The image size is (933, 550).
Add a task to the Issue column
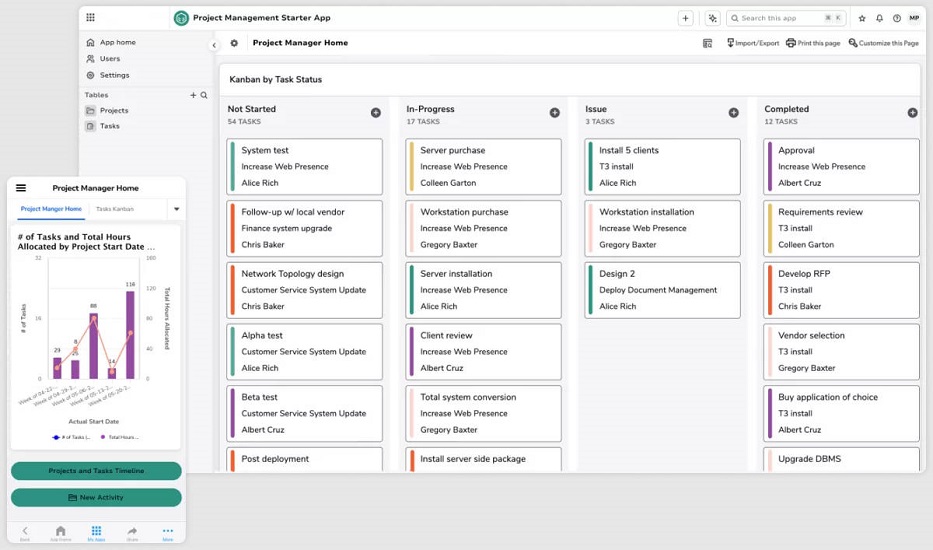coord(733,113)
